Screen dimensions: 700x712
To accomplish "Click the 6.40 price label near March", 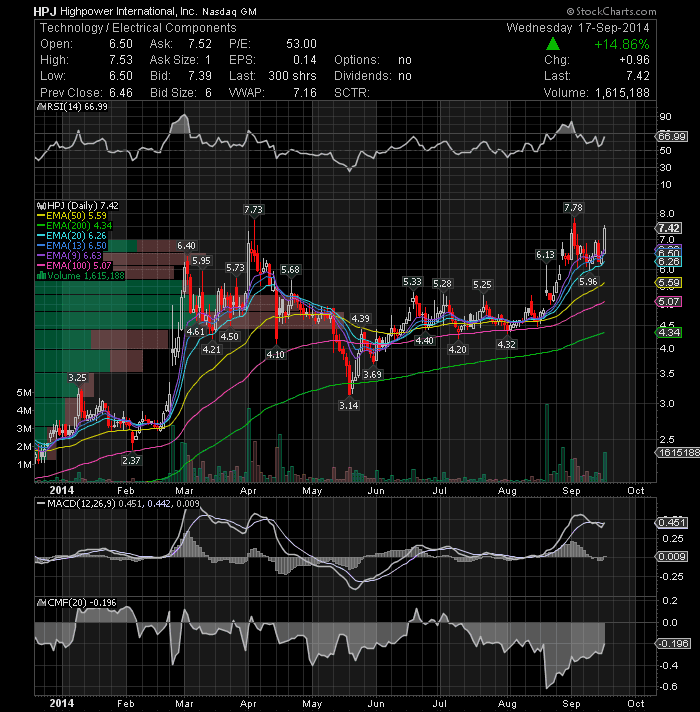I will pyautogui.click(x=186, y=246).
